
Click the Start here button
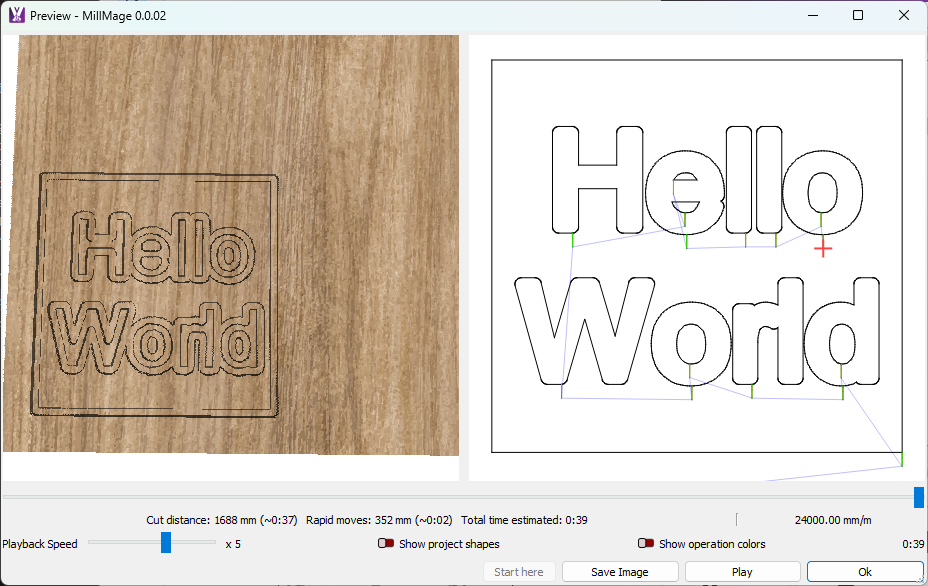(519, 572)
